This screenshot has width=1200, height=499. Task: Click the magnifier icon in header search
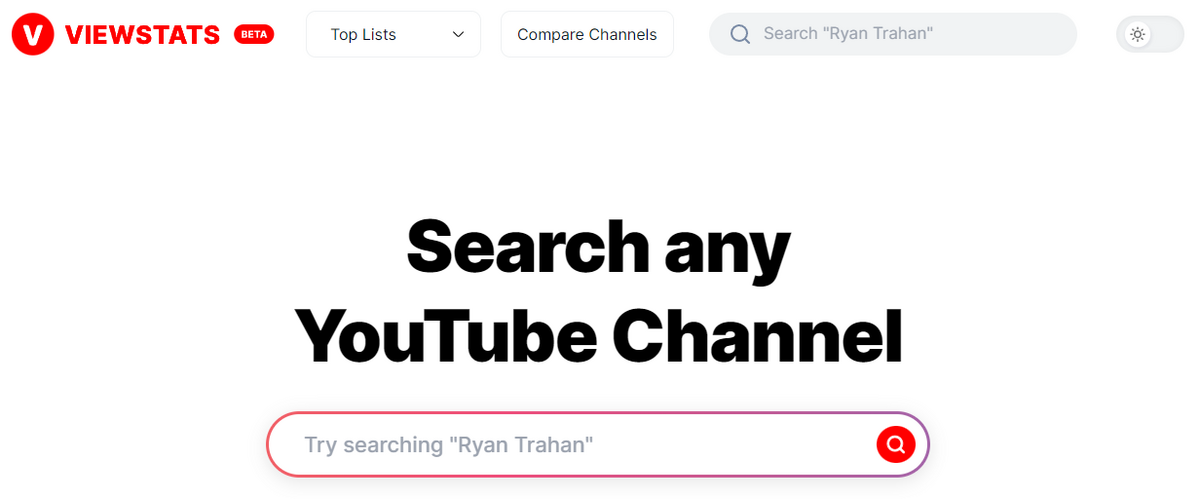click(740, 34)
